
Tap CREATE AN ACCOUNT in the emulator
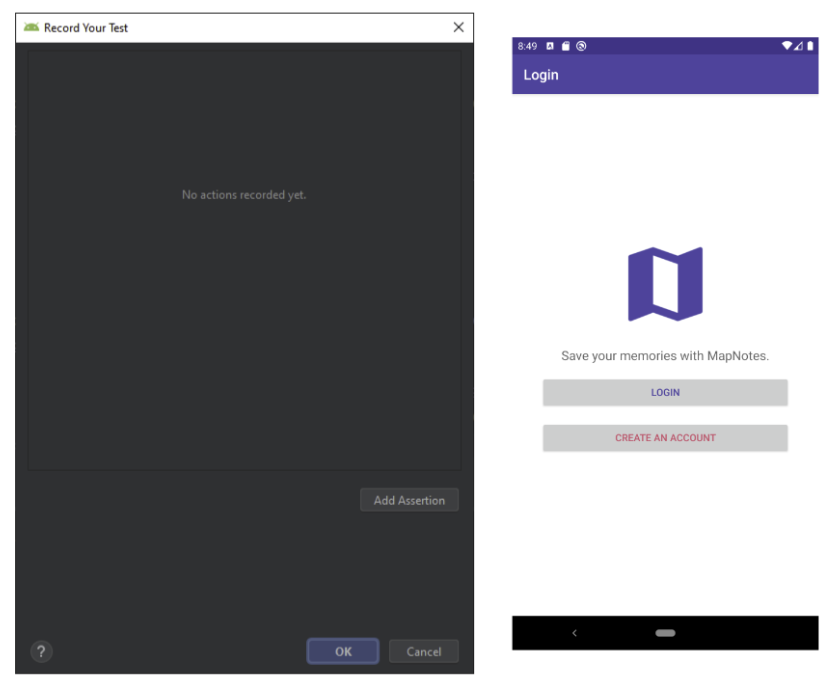point(665,438)
